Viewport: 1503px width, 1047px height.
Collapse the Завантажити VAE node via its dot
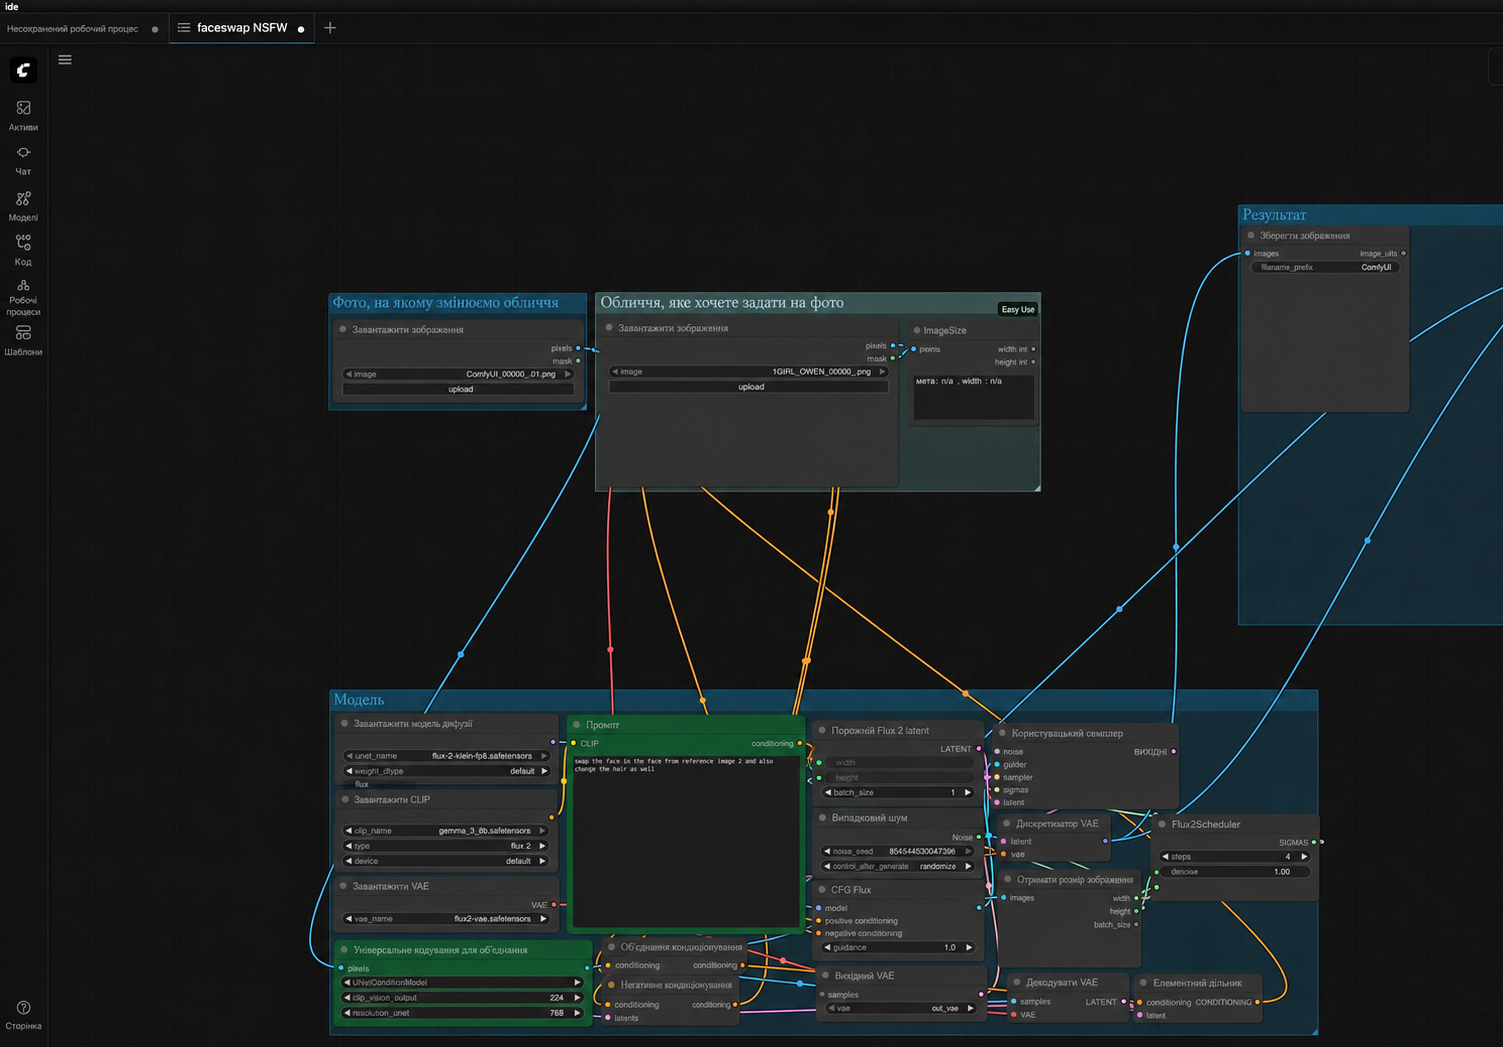(344, 886)
